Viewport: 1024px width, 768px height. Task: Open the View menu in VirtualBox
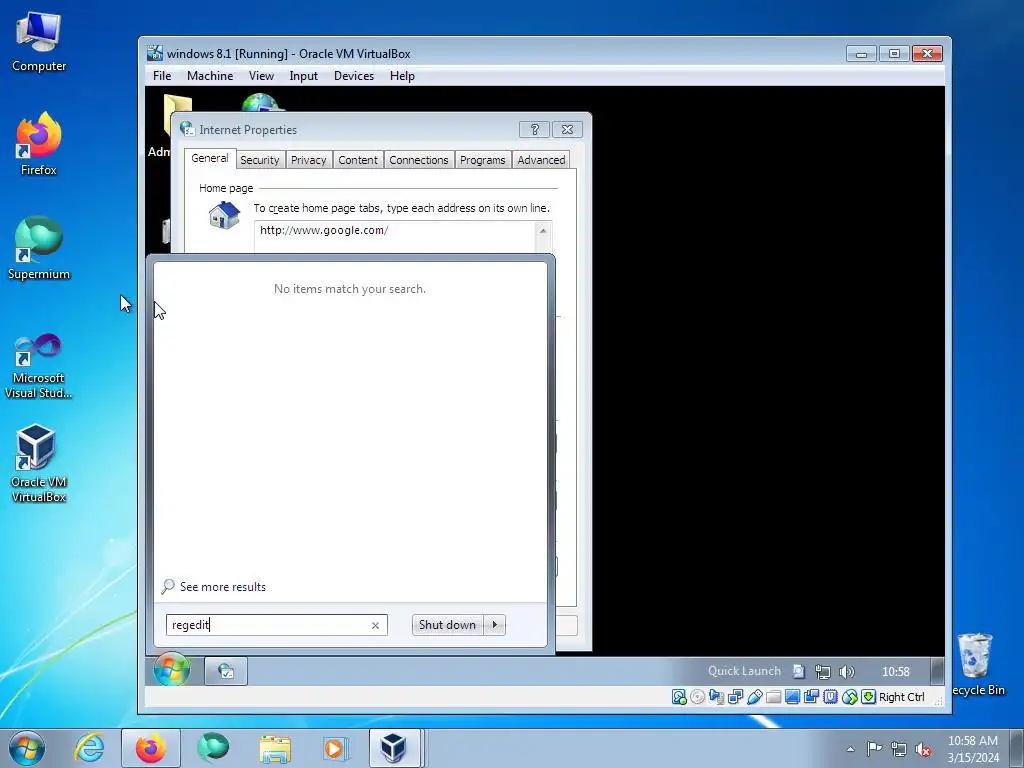coord(261,76)
